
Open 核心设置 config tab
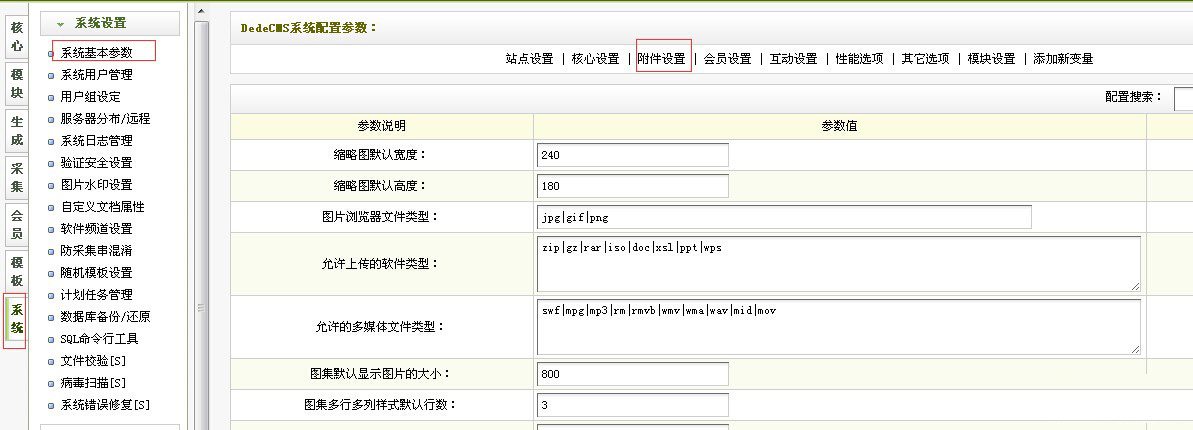coord(596,59)
